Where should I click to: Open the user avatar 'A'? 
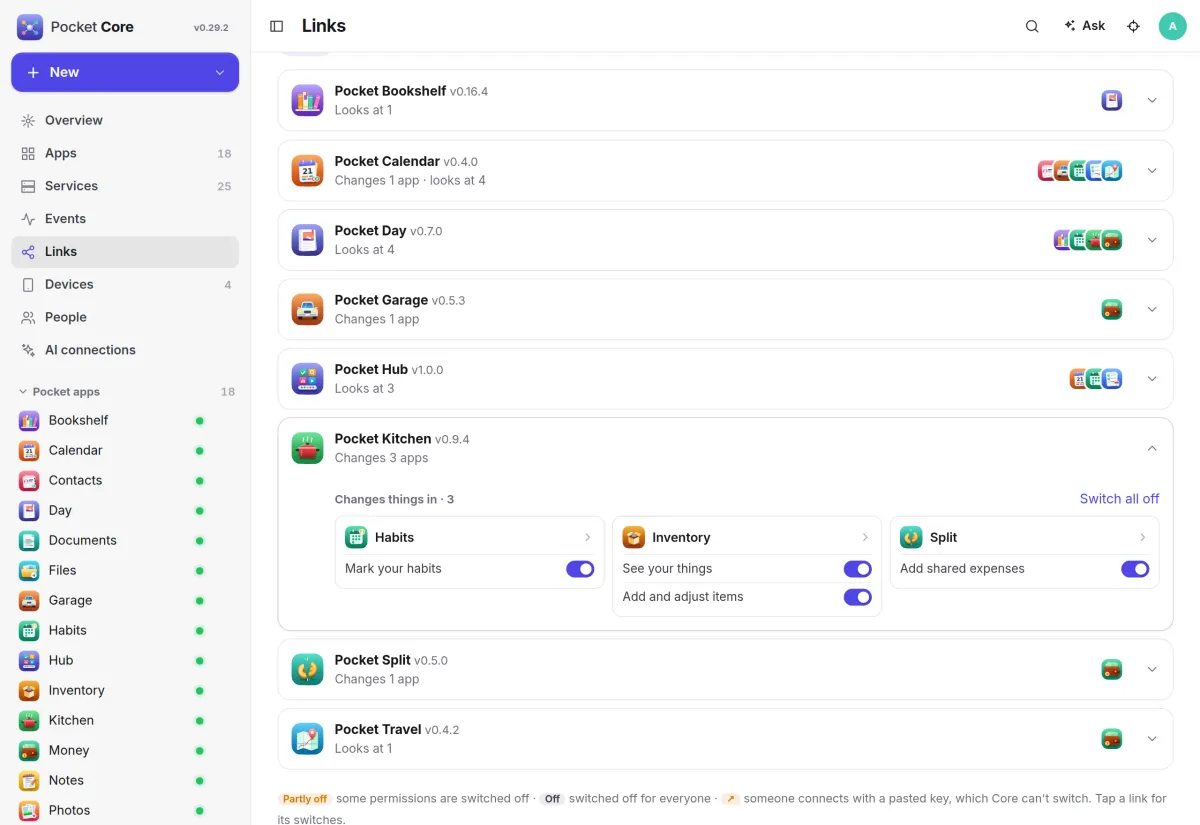pyautogui.click(x=1172, y=26)
